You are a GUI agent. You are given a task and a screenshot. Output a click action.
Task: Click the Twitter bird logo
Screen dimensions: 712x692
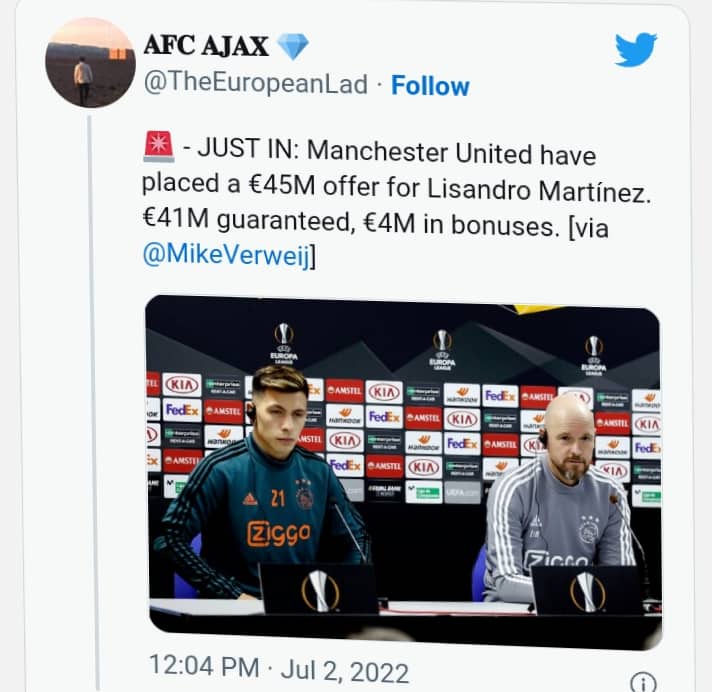click(636, 49)
